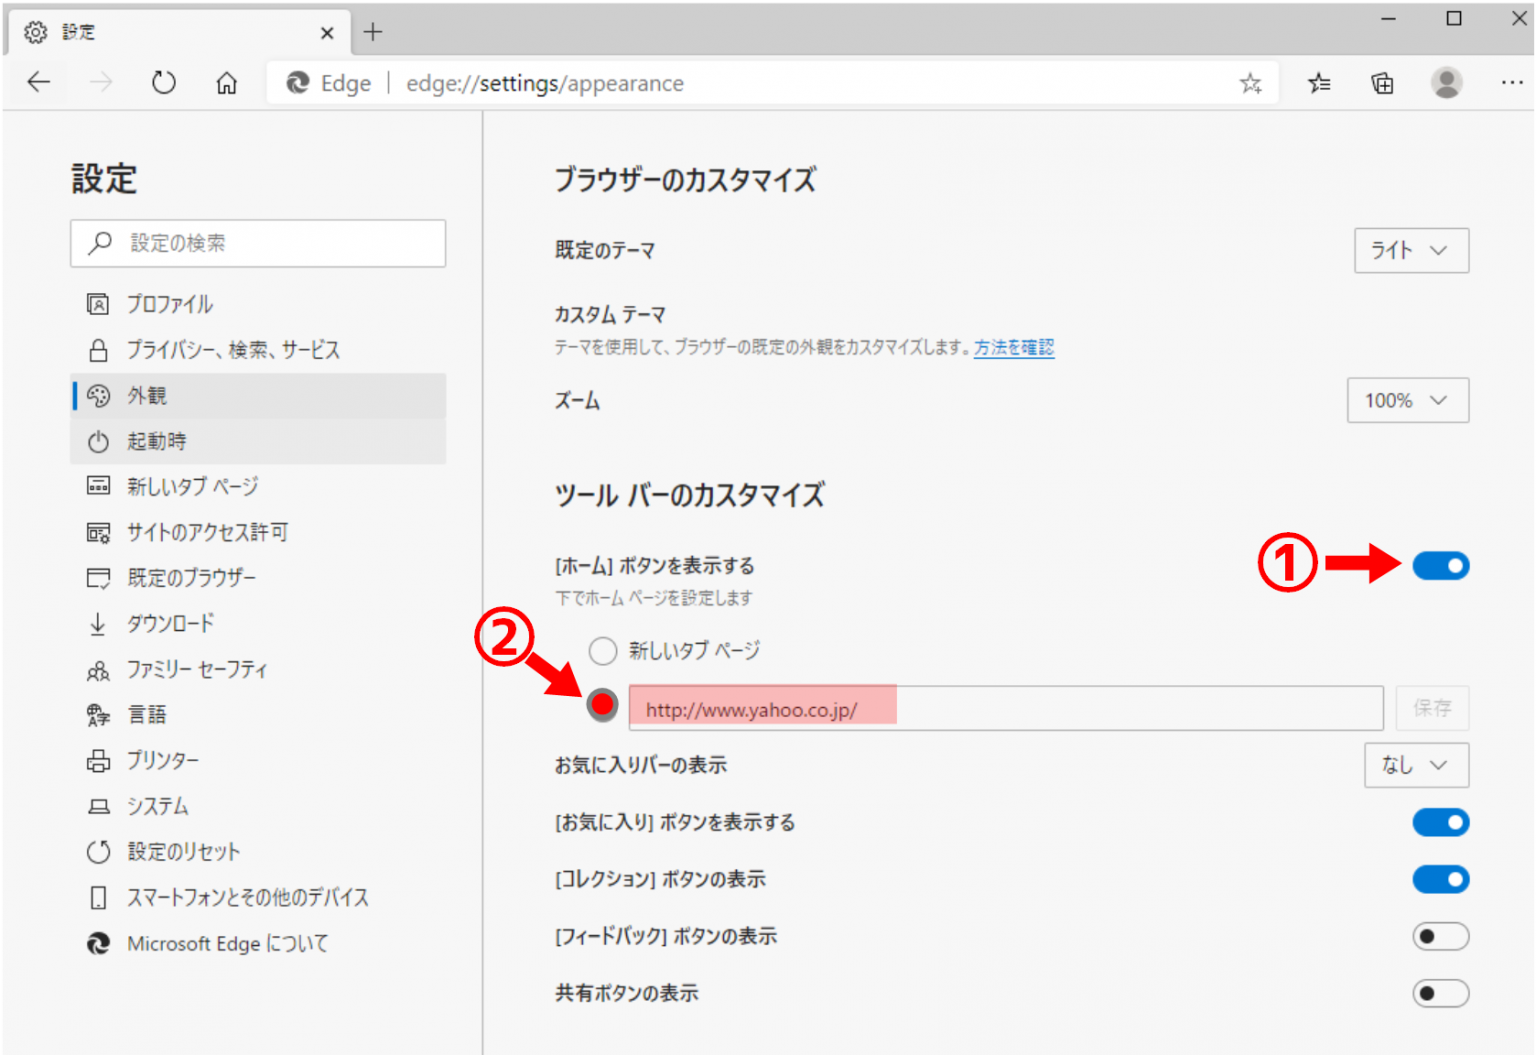This screenshot has height=1055, width=1536.
Task: Click the back arrow navigation icon
Action: tap(38, 82)
